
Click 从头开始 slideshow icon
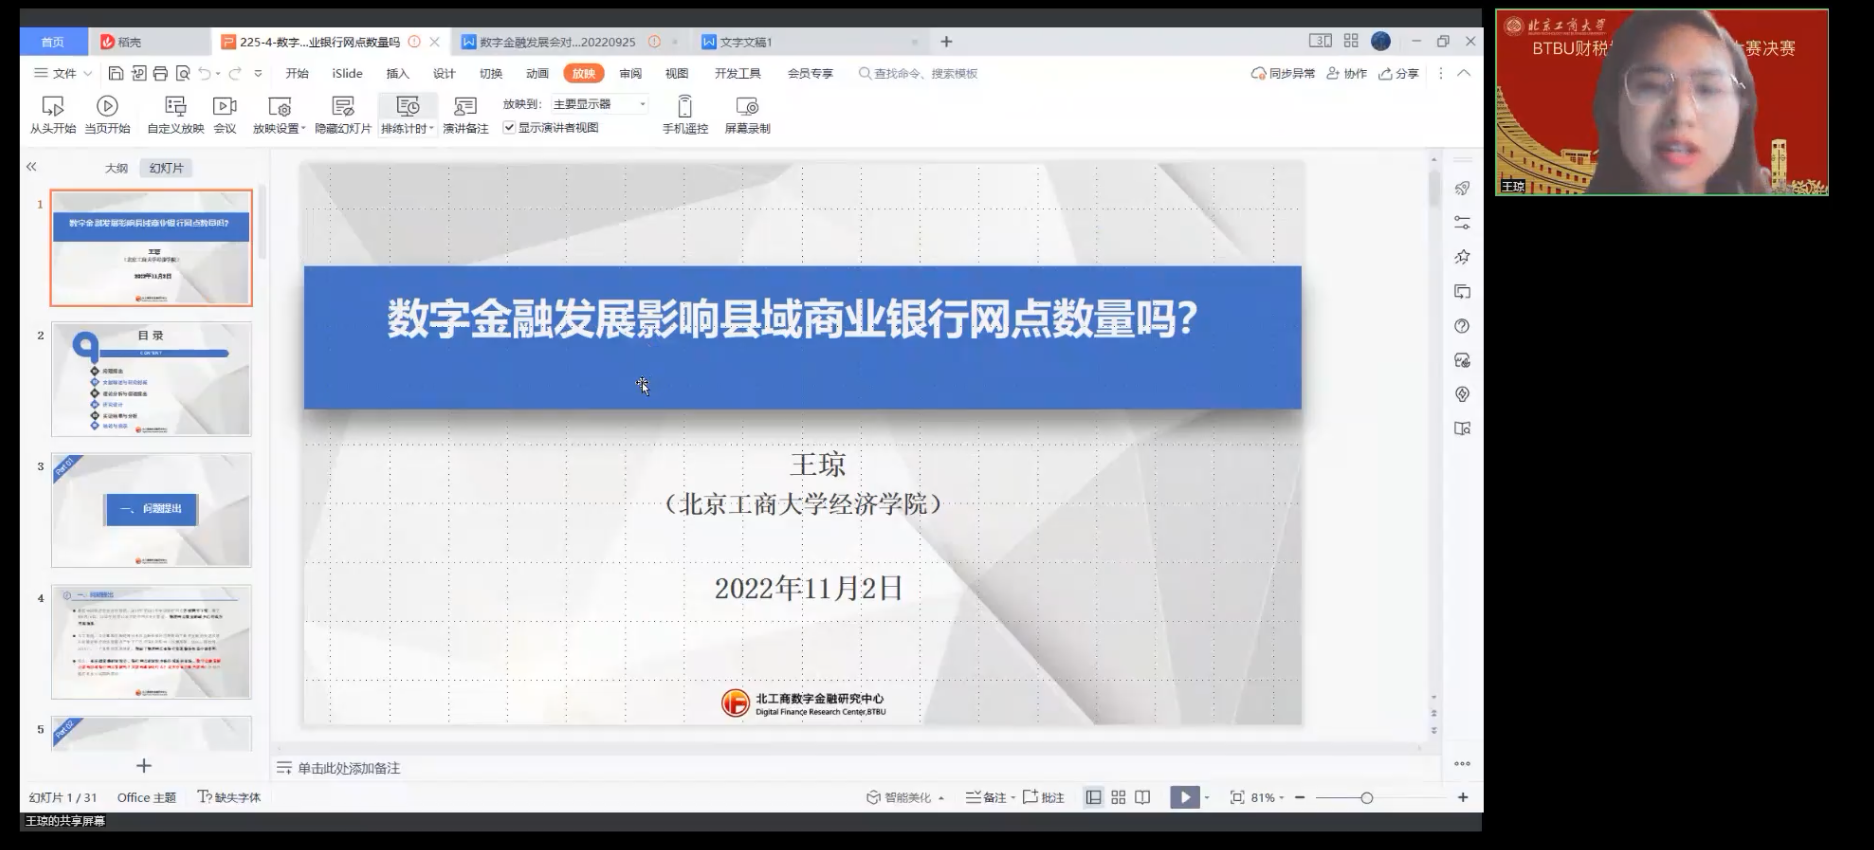click(x=52, y=106)
